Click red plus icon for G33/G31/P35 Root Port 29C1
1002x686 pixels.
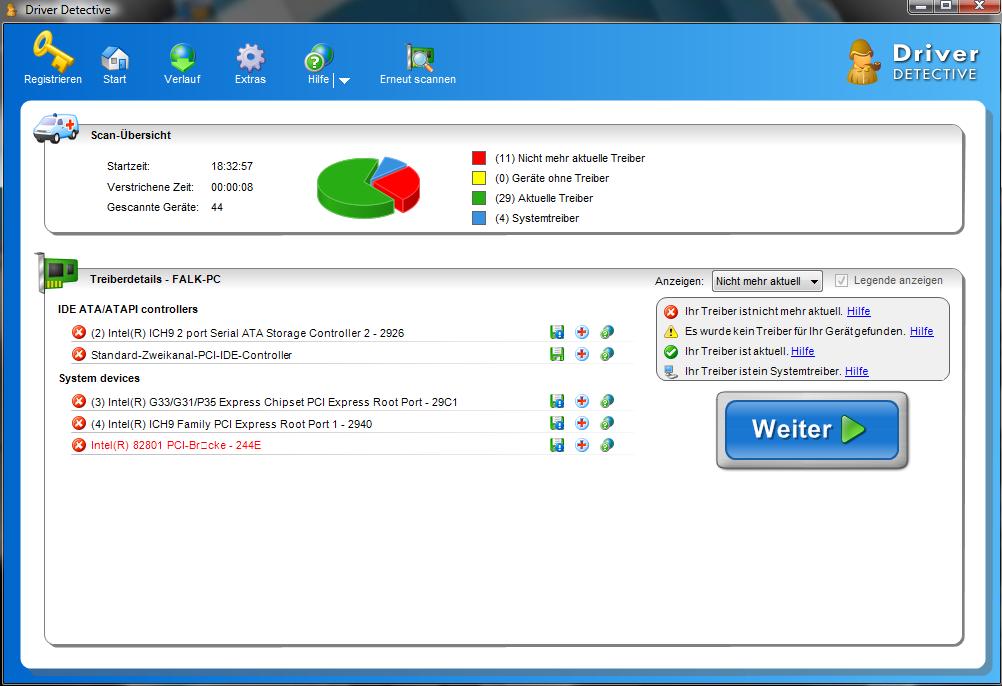(582, 401)
